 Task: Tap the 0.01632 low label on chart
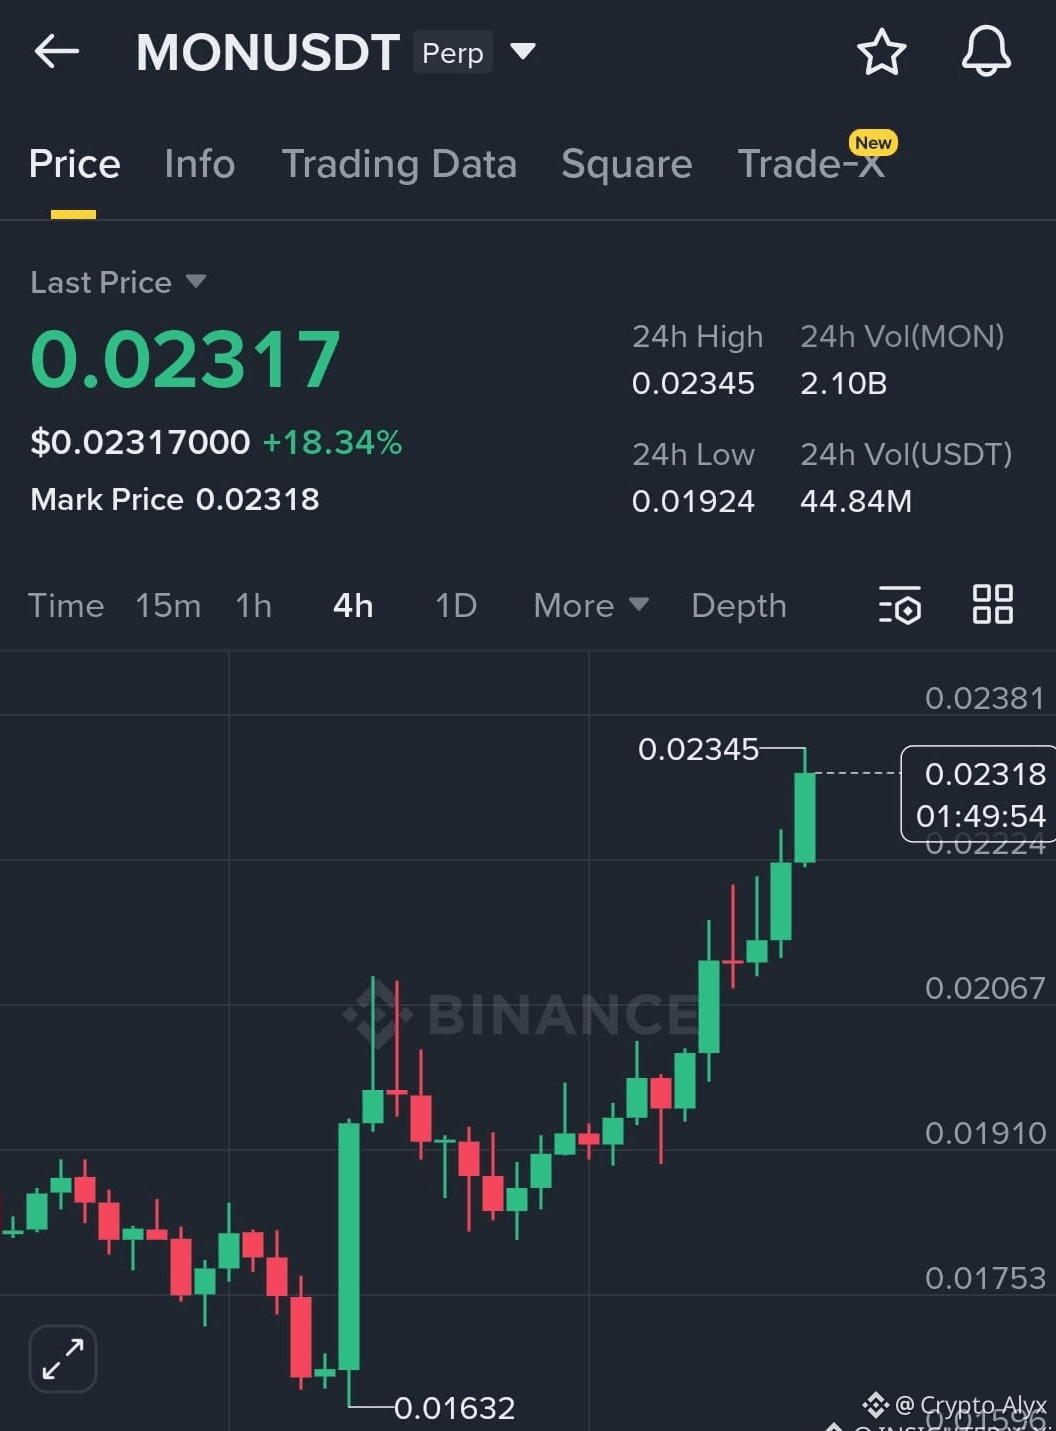click(454, 1408)
